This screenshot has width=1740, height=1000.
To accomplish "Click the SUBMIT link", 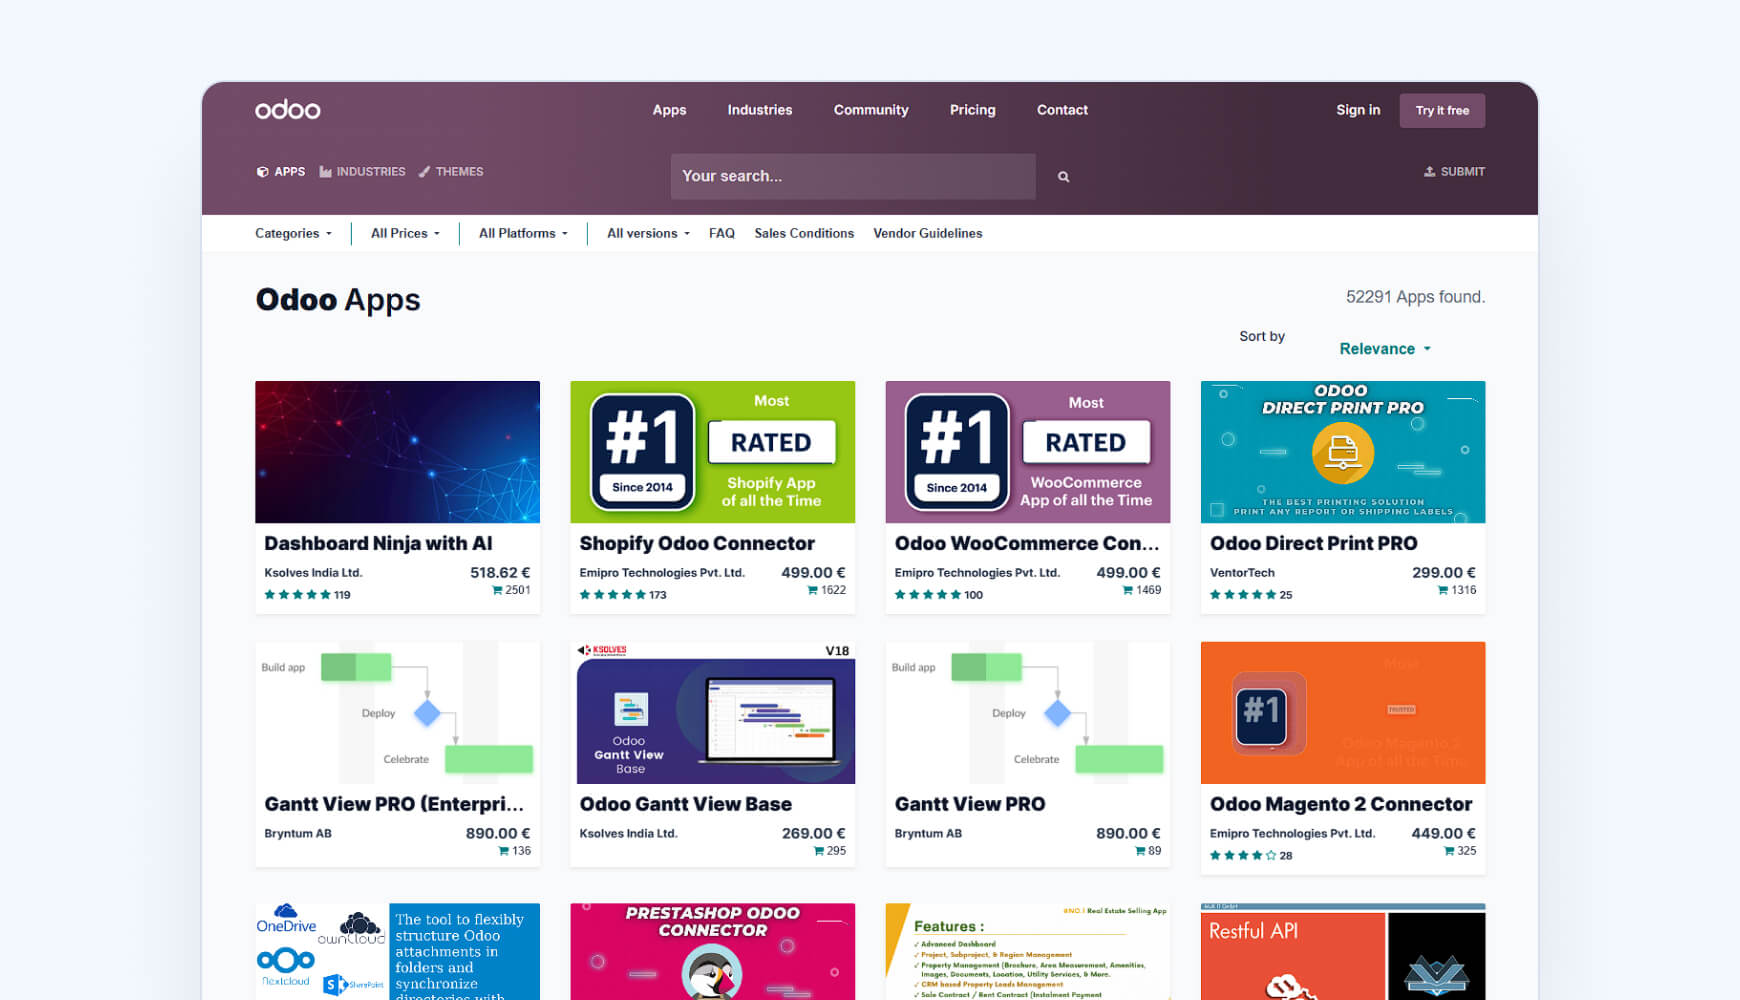I will point(1455,172).
